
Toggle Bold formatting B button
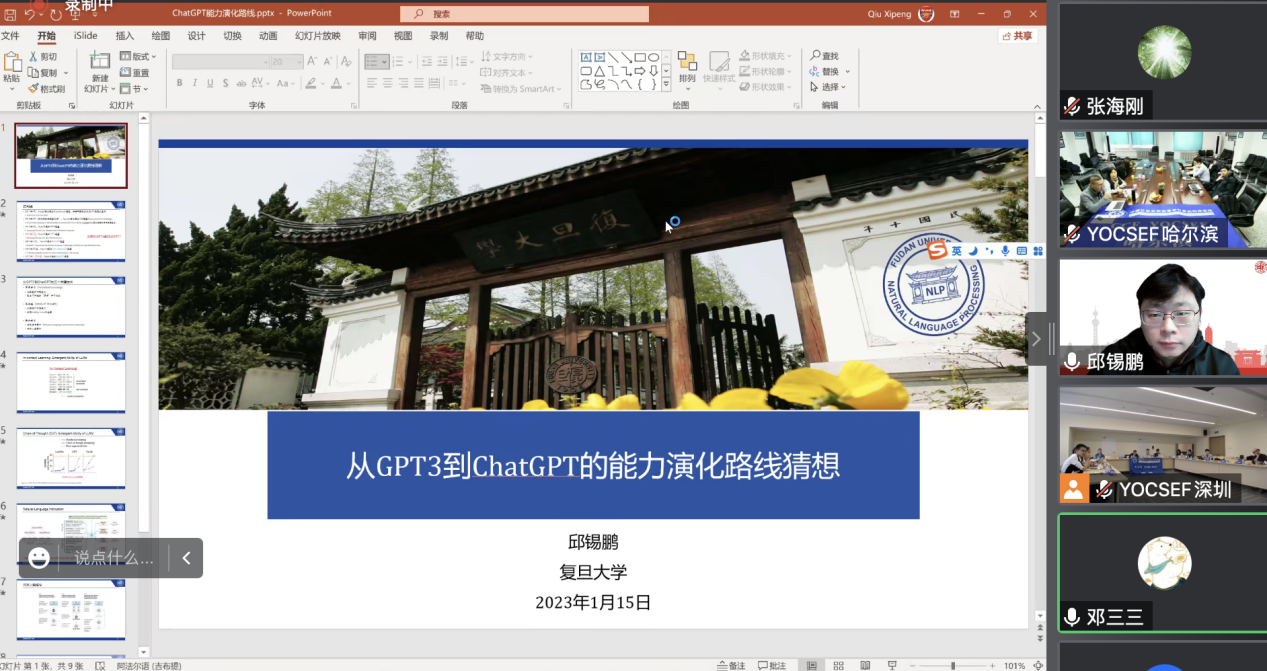pyautogui.click(x=180, y=83)
